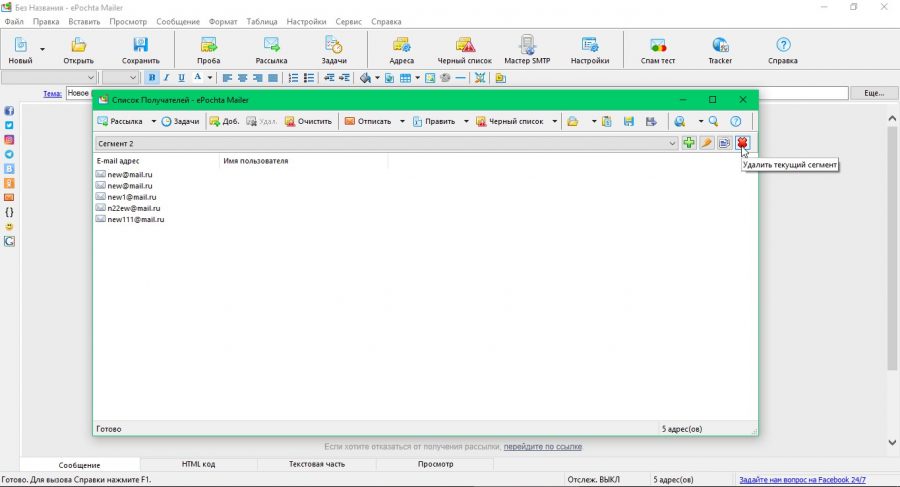Click the Тема link label
Image resolution: width=900 pixels, height=487 pixels.
(x=52, y=94)
